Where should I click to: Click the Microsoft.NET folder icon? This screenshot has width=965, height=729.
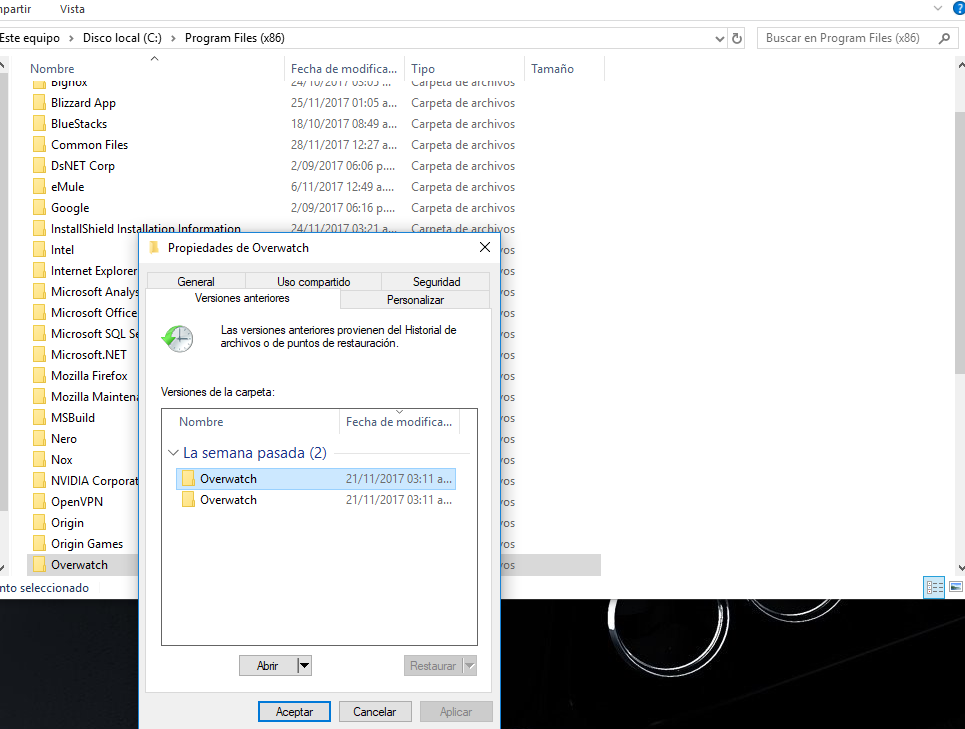39,354
